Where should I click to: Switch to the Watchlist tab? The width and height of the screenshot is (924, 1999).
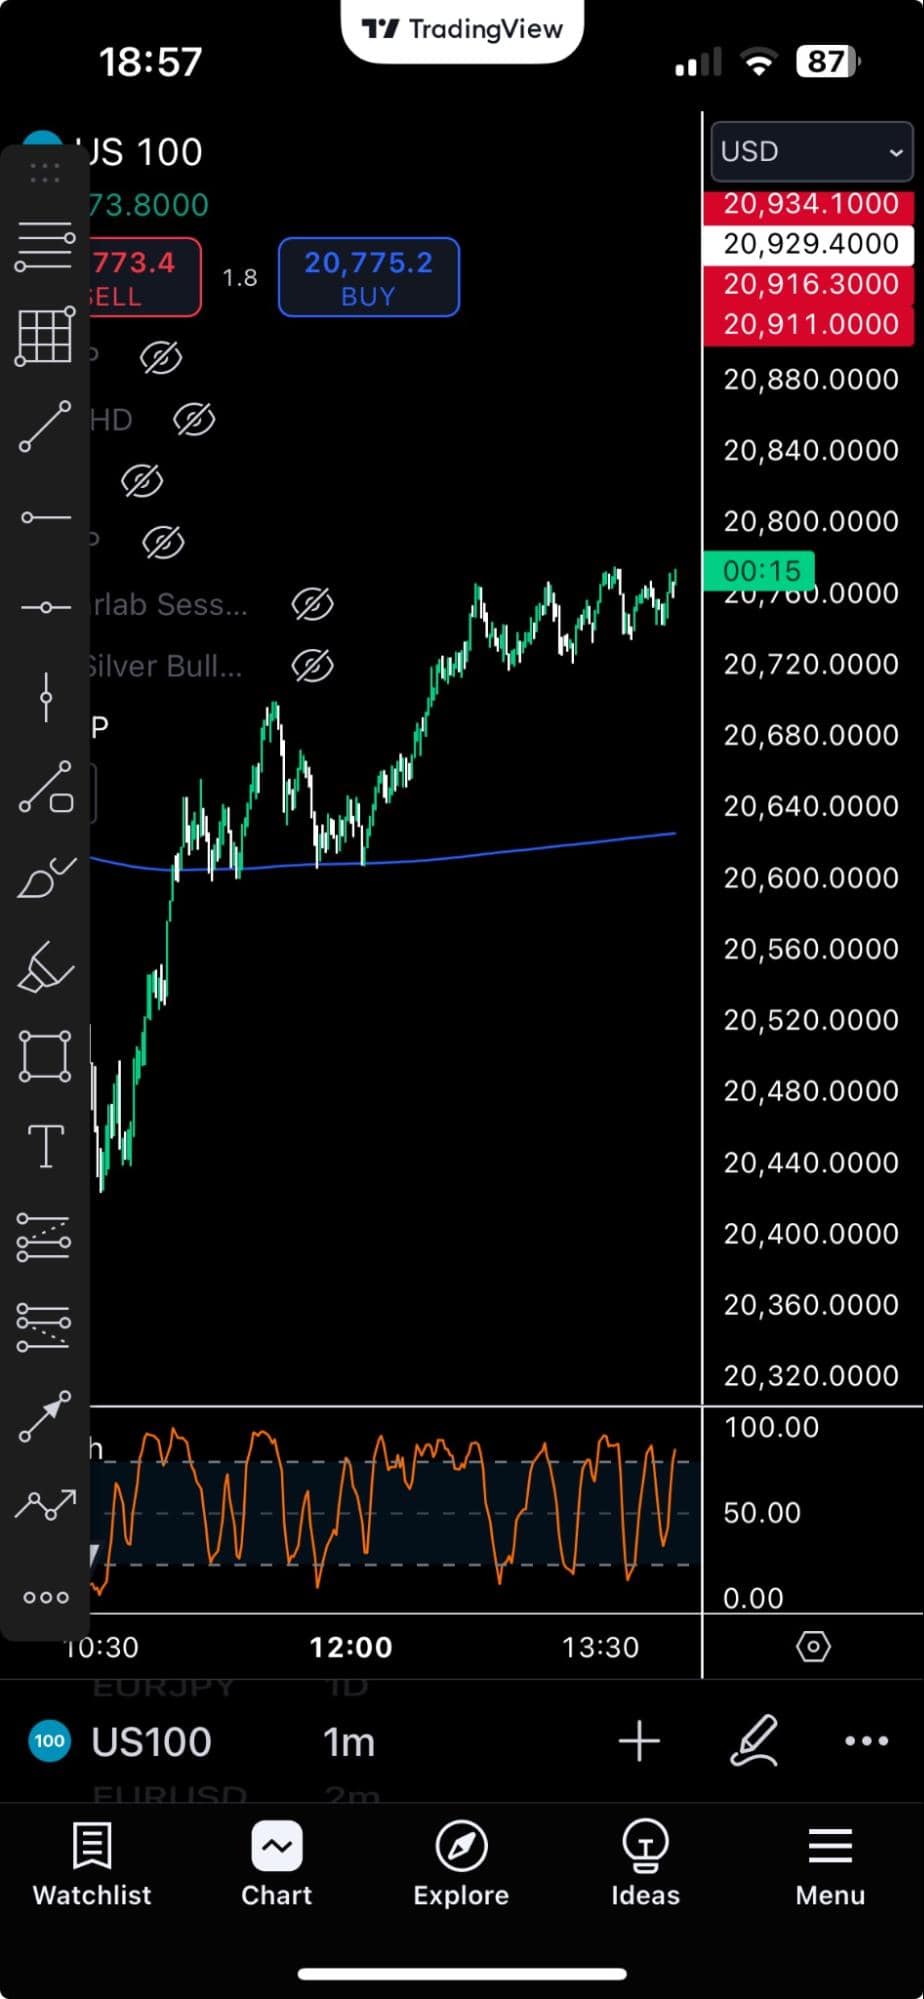[92, 1864]
